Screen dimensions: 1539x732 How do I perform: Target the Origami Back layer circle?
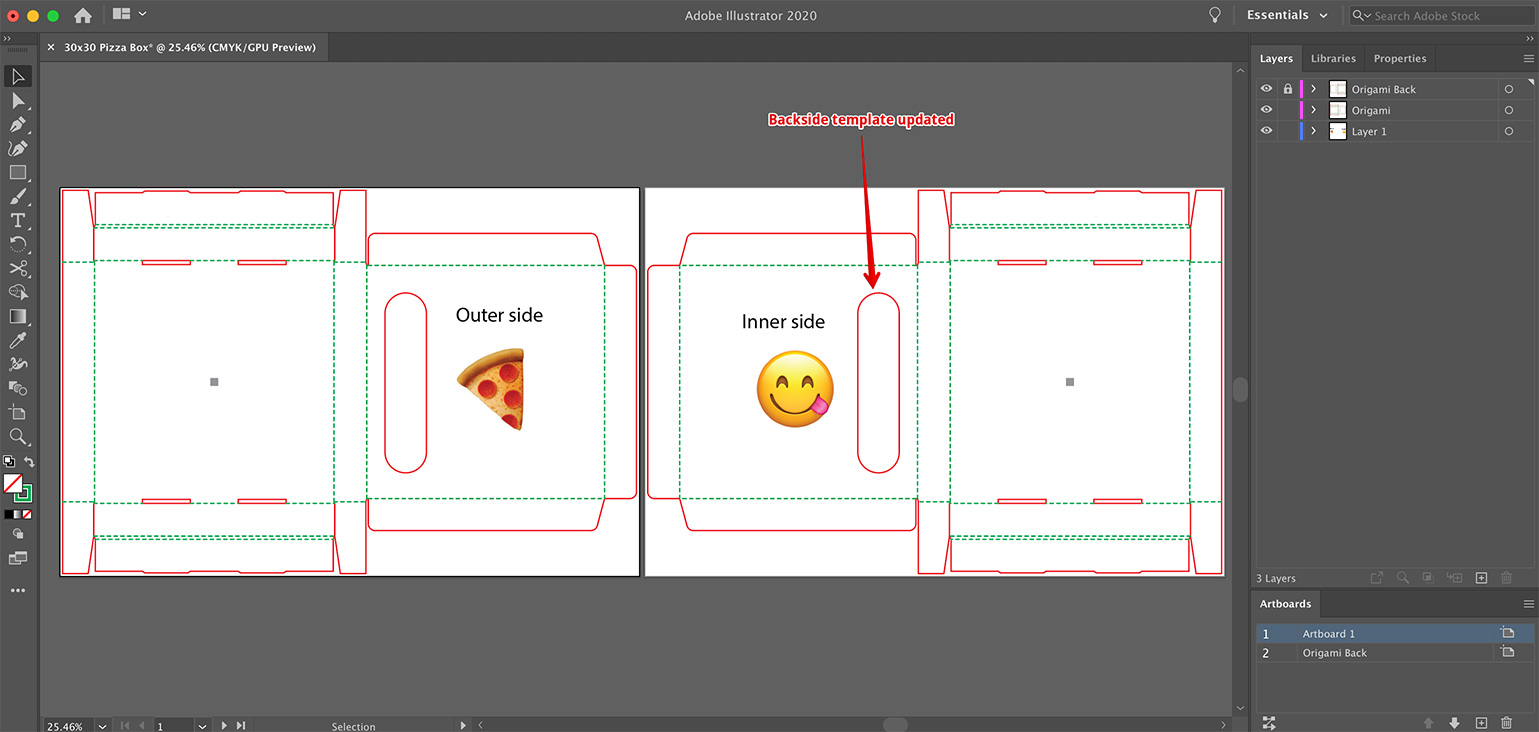pyautogui.click(x=1509, y=89)
